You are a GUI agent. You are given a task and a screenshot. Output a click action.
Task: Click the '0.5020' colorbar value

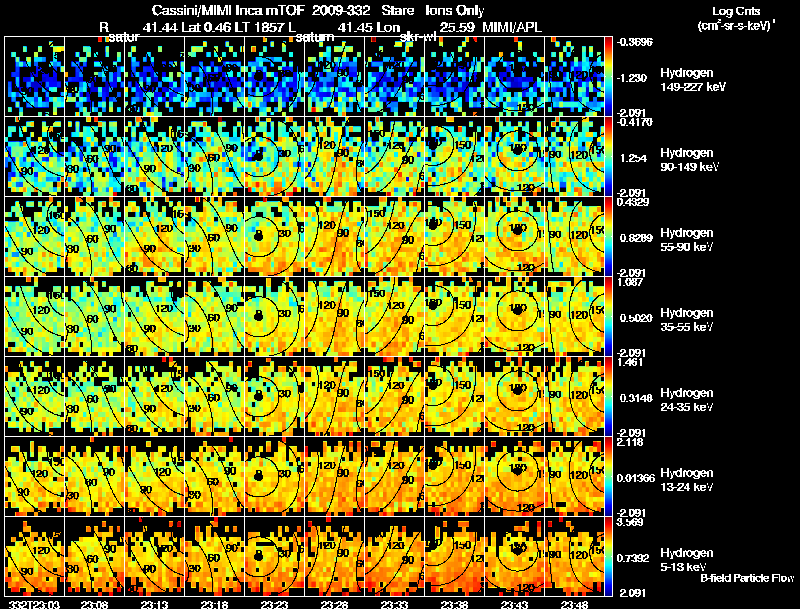pyautogui.click(x=636, y=318)
